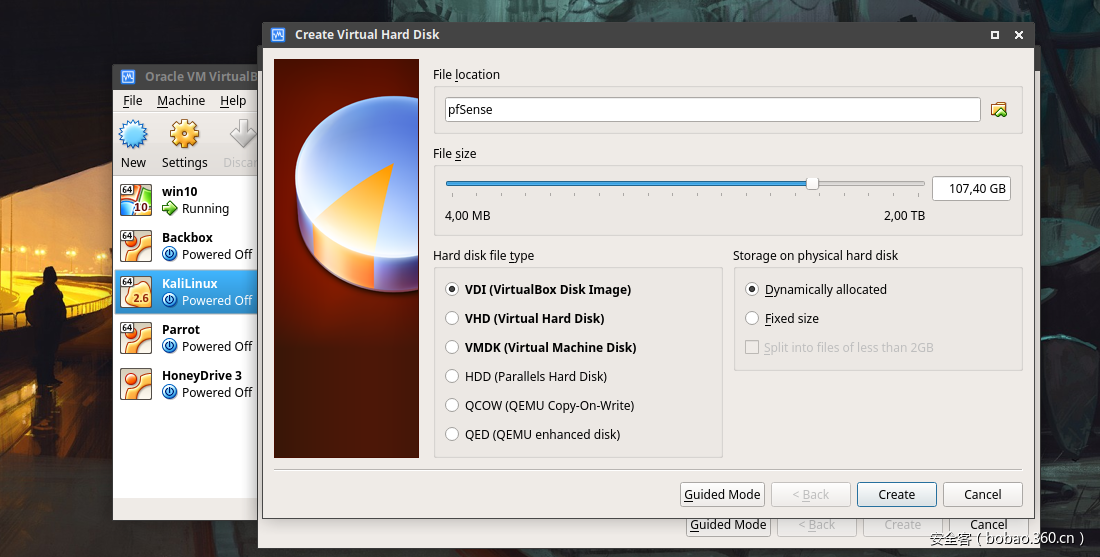The height and width of the screenshot is (557, 1100).
Task: Click the KaliLinux VM icon
Action: tap(136, 292)
